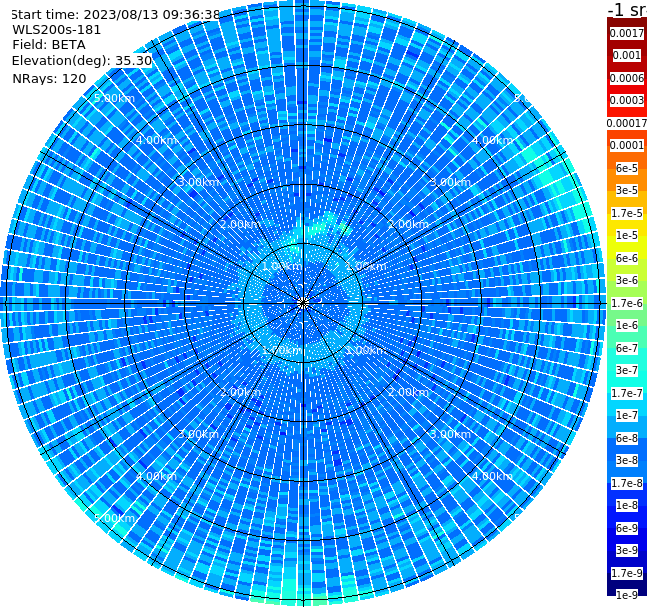Select the 0.0001 colorbar label
This screenshot has width=647, height=607.
click(x=627, y=145)
